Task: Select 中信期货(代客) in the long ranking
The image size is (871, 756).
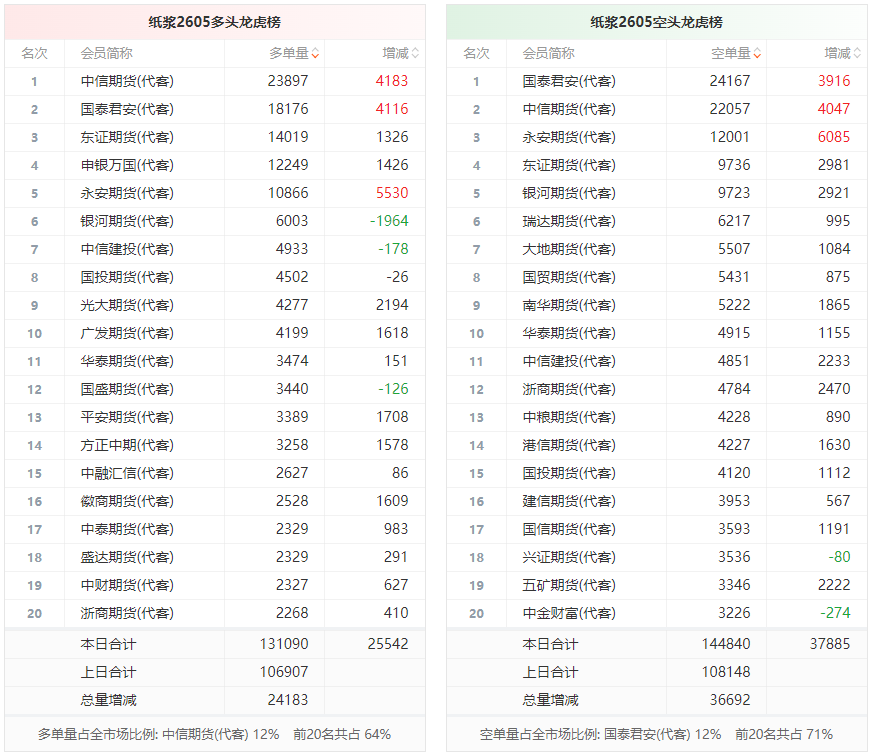Action: [x=127, y=81]
